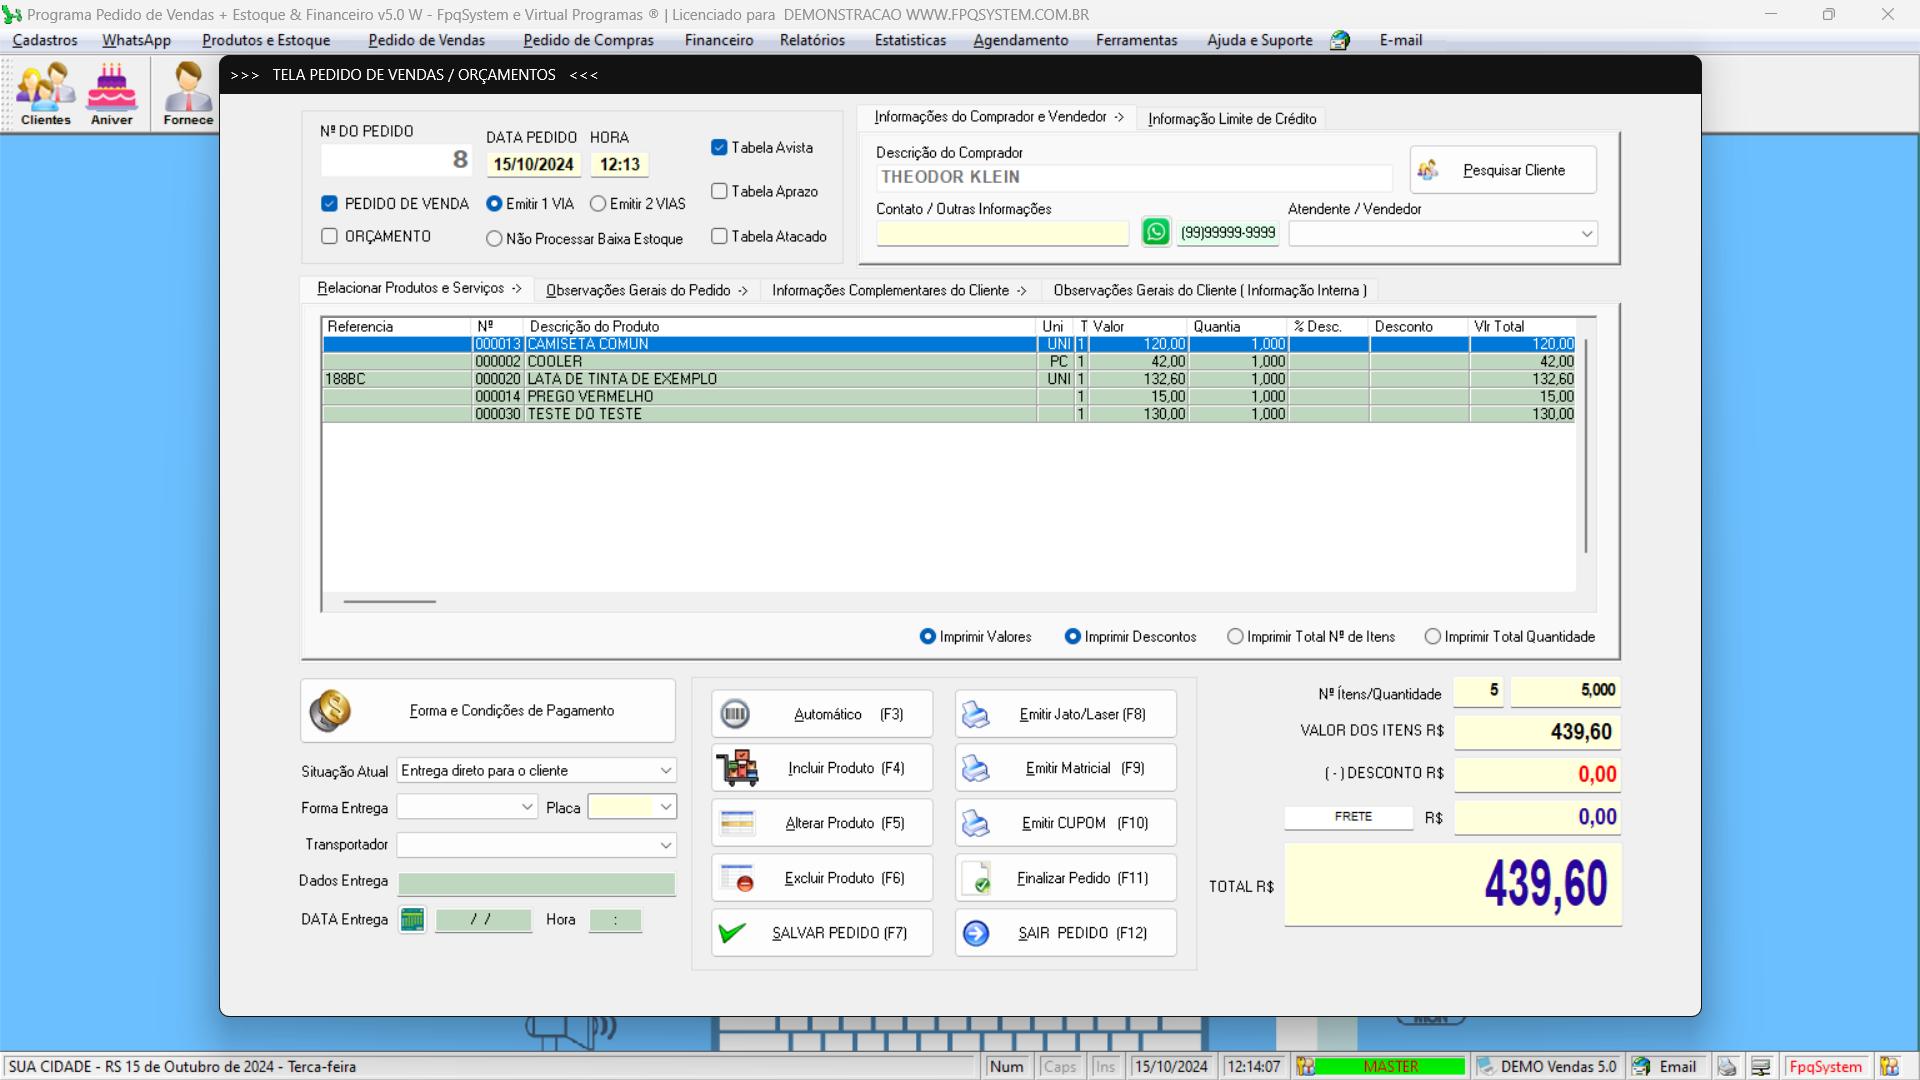Open the Financeiro menu
1920x1080 pixels.
click(718, 41)
